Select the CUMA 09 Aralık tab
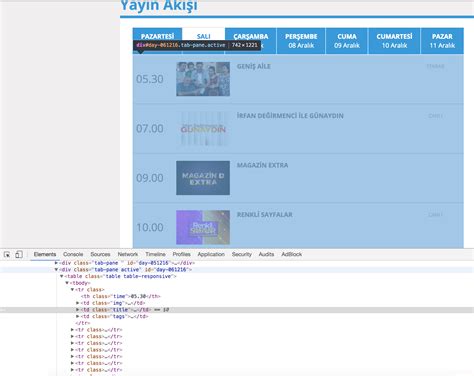 point(347,41)
